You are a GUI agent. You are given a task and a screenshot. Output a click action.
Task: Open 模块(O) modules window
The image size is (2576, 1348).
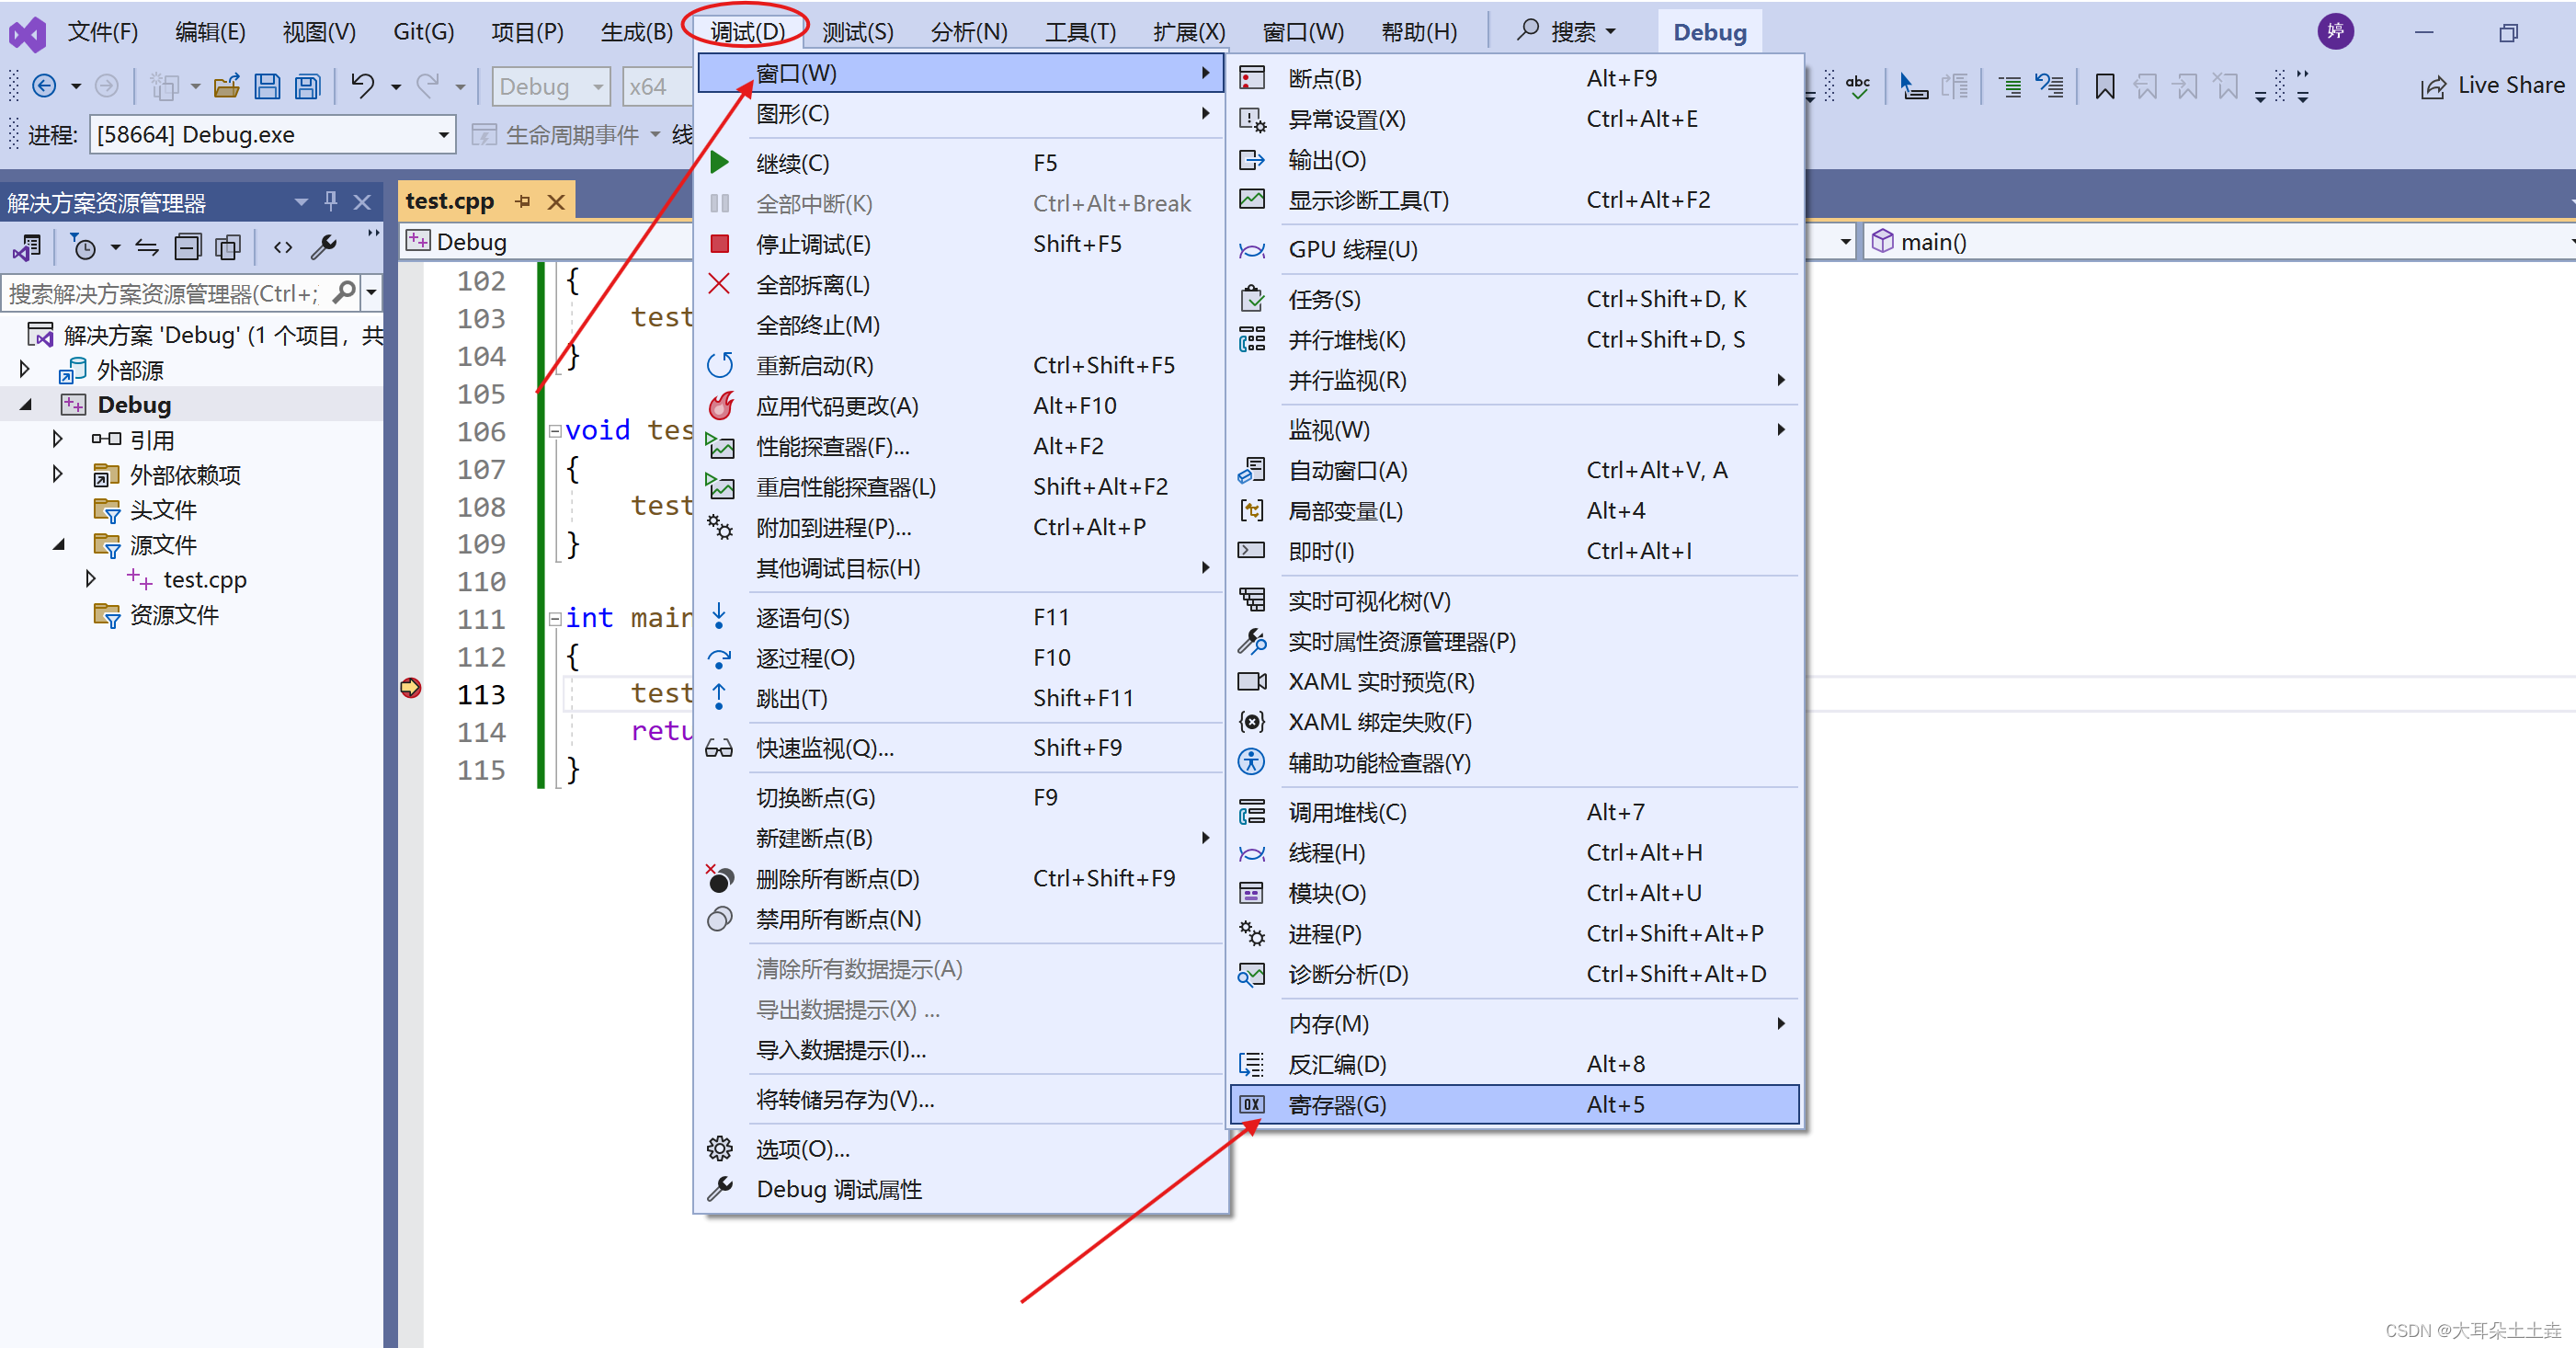coord(1326,891)
